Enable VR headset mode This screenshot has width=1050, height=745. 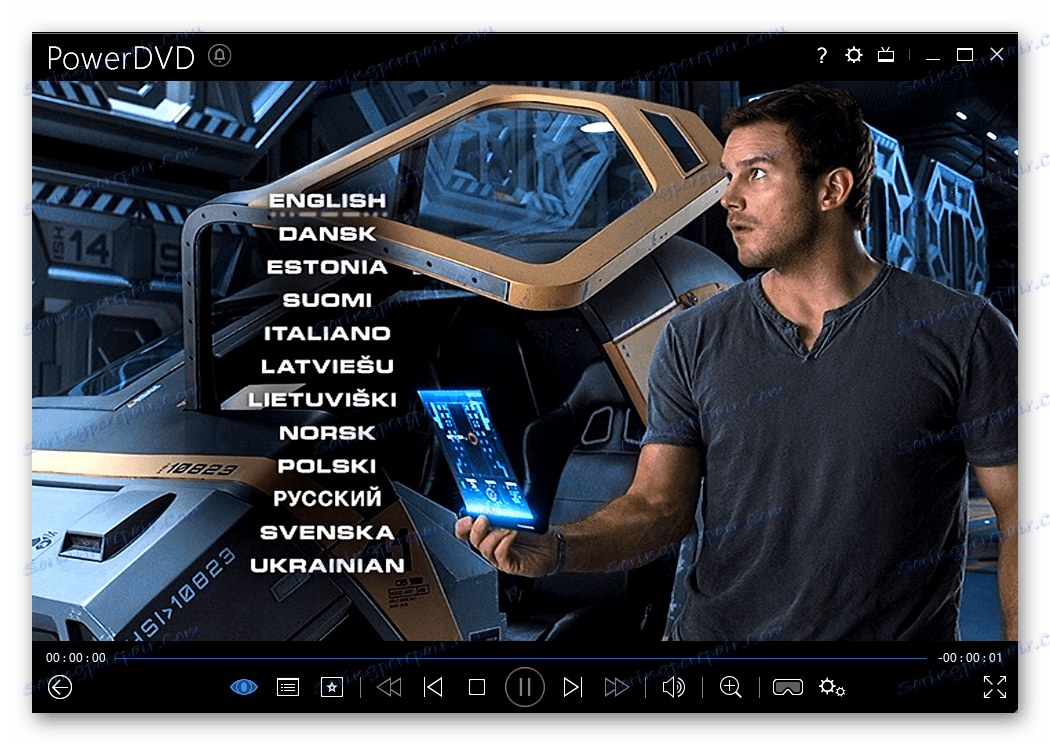(x=788, y=687)
